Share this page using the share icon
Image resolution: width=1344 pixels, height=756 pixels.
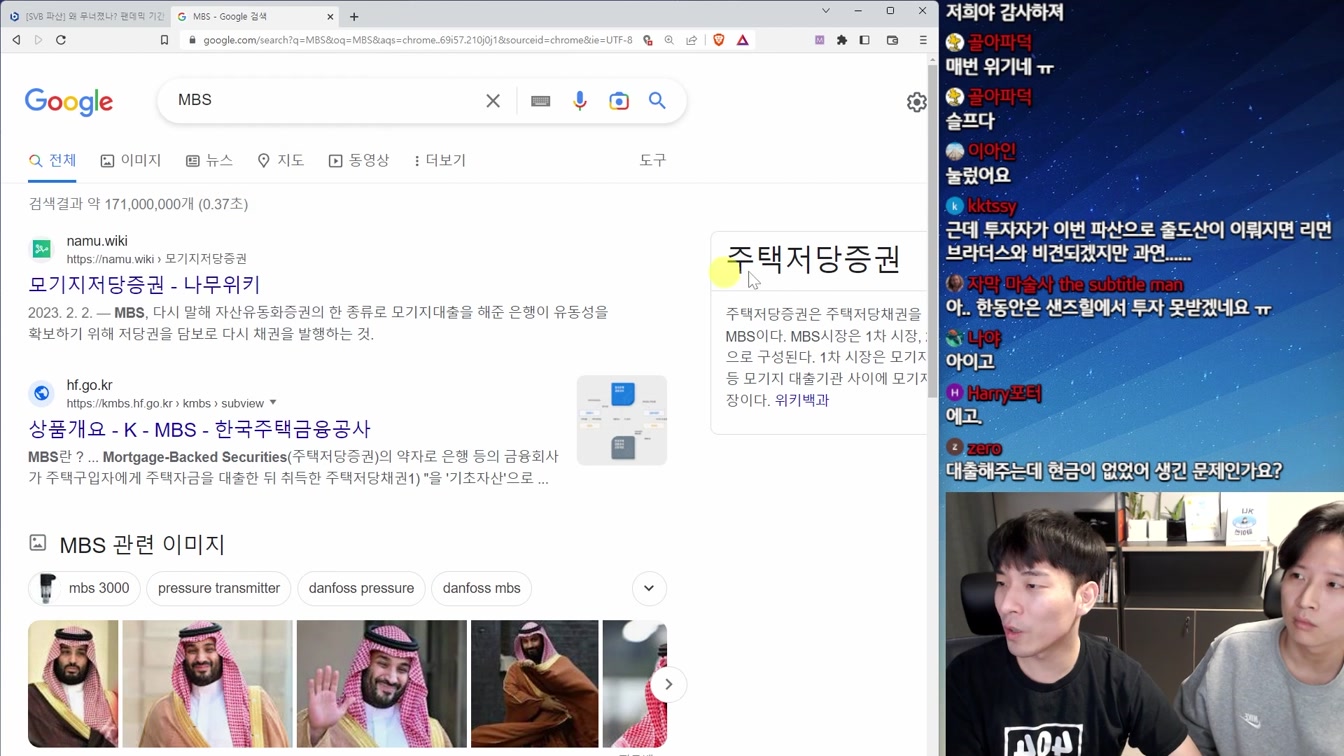click(691, 40)
